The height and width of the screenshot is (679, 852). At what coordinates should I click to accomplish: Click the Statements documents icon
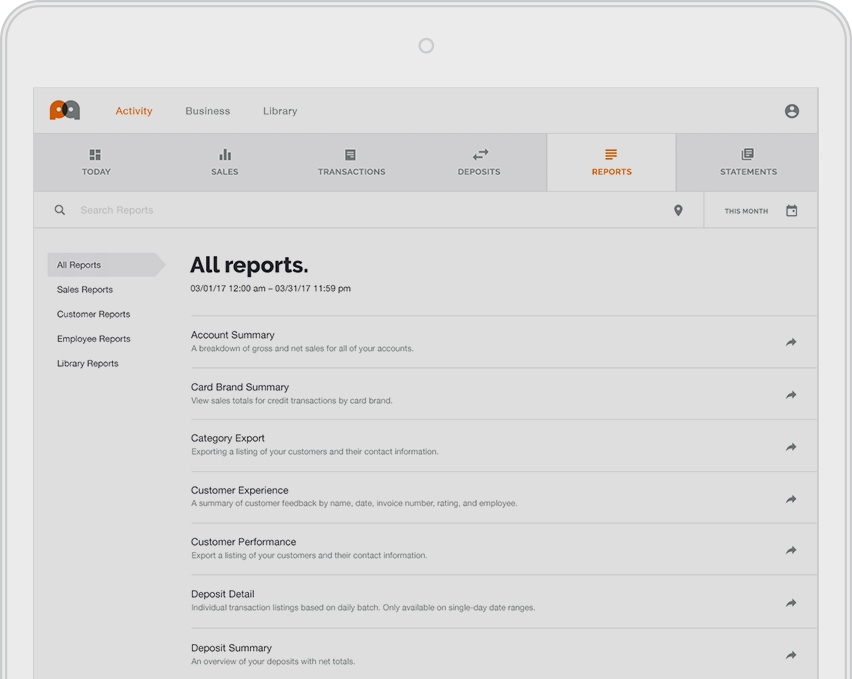748,154
